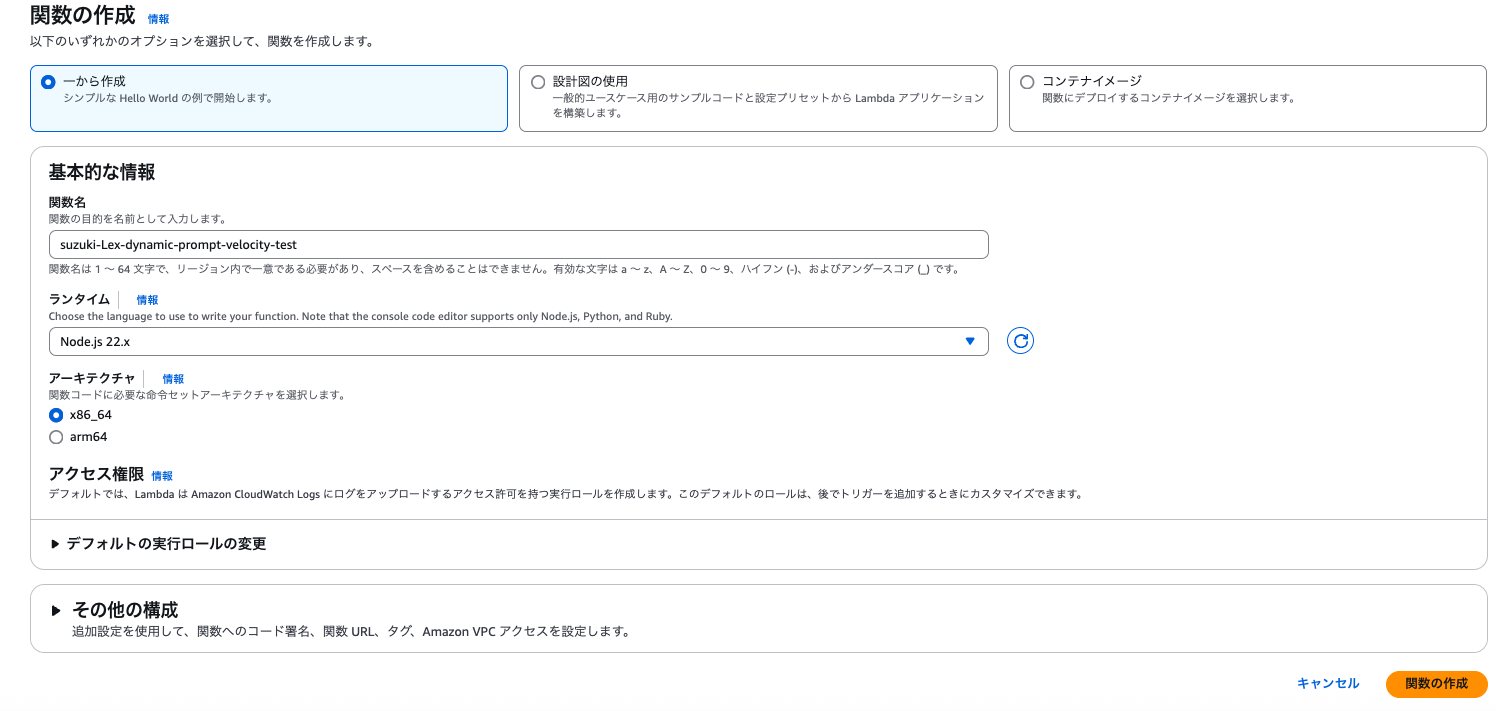Screen dimensions: 1496x711
Task: Cancel function creation via キャンセル
Action: tap(1327, 684)
